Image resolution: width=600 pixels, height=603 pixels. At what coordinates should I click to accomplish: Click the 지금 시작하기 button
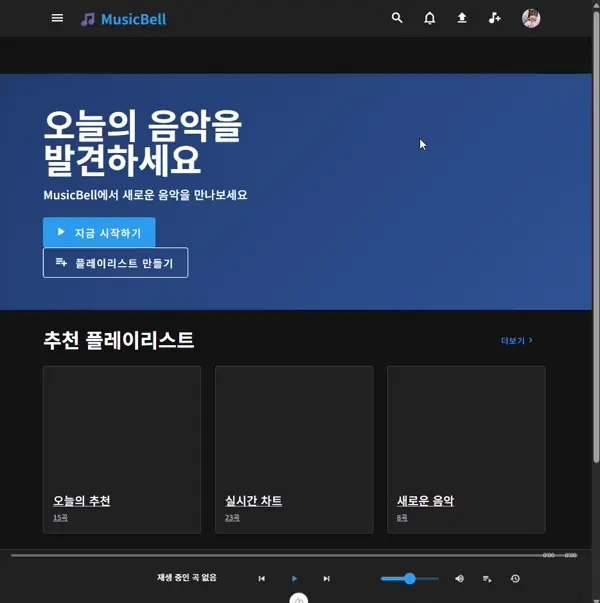(x=99, y=232)
